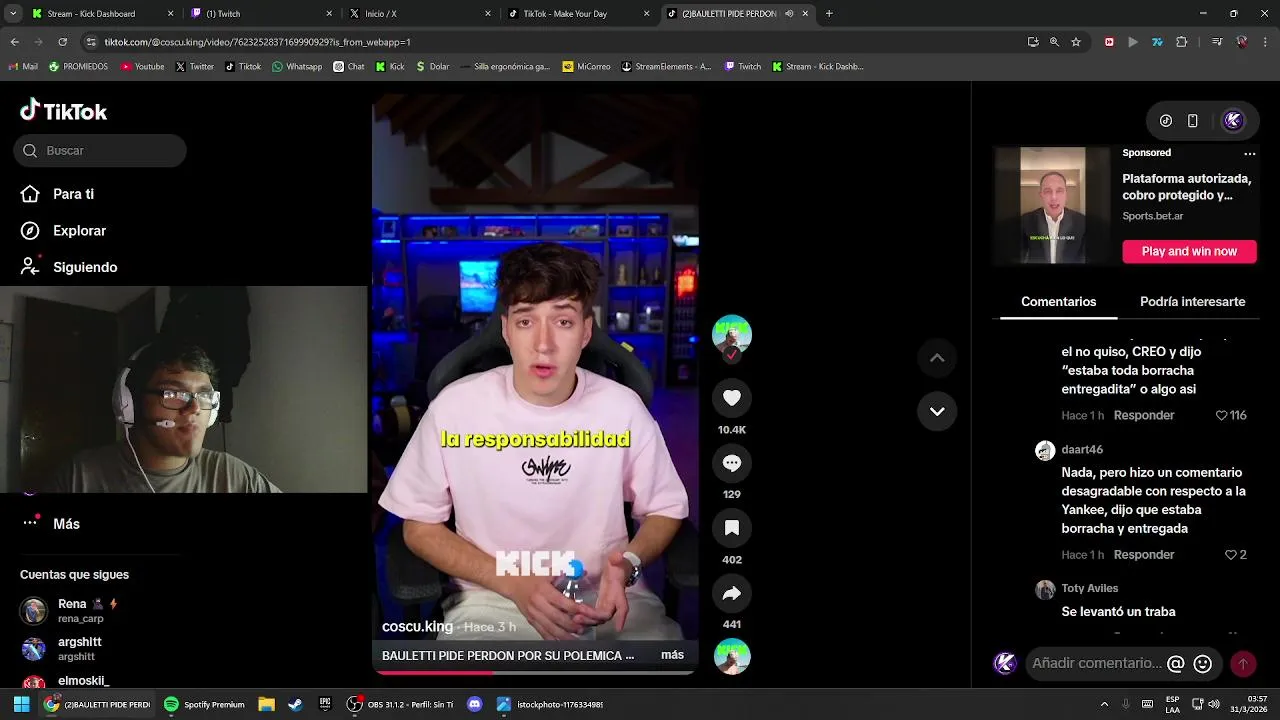Viewport: 1280px width, 720px height.
Task: Open a new browser tab
Action: click(829, 14)
